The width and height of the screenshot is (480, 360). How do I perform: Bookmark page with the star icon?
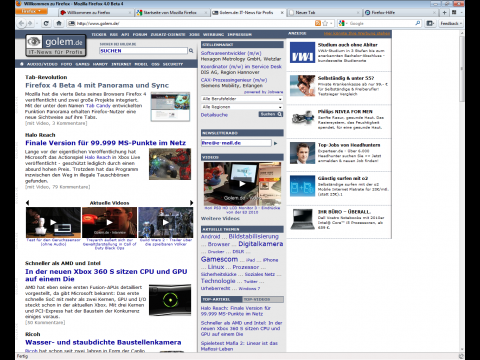pos(325,23)
